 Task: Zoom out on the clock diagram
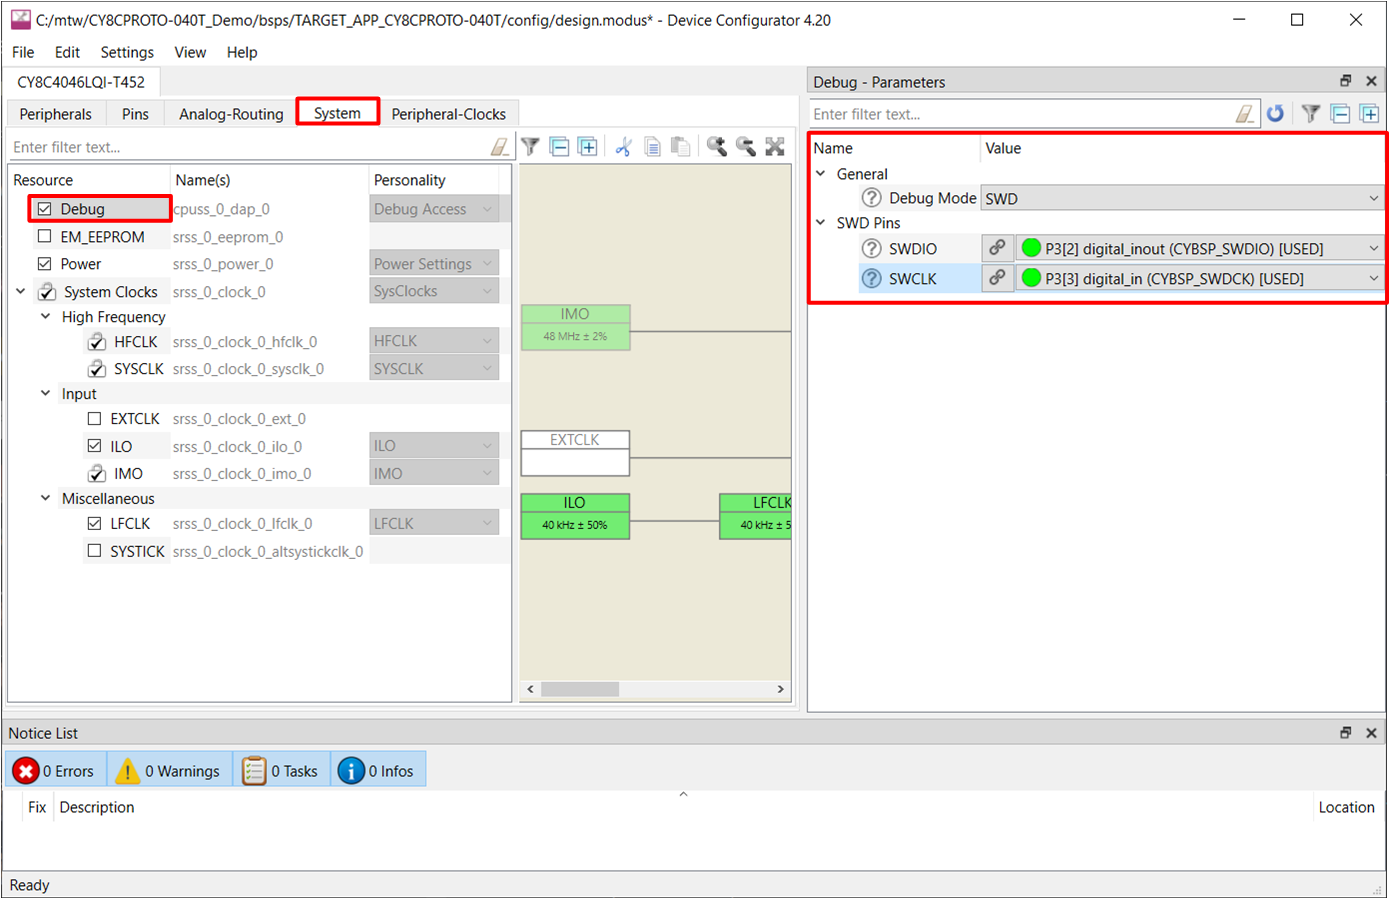coord(745,147)
